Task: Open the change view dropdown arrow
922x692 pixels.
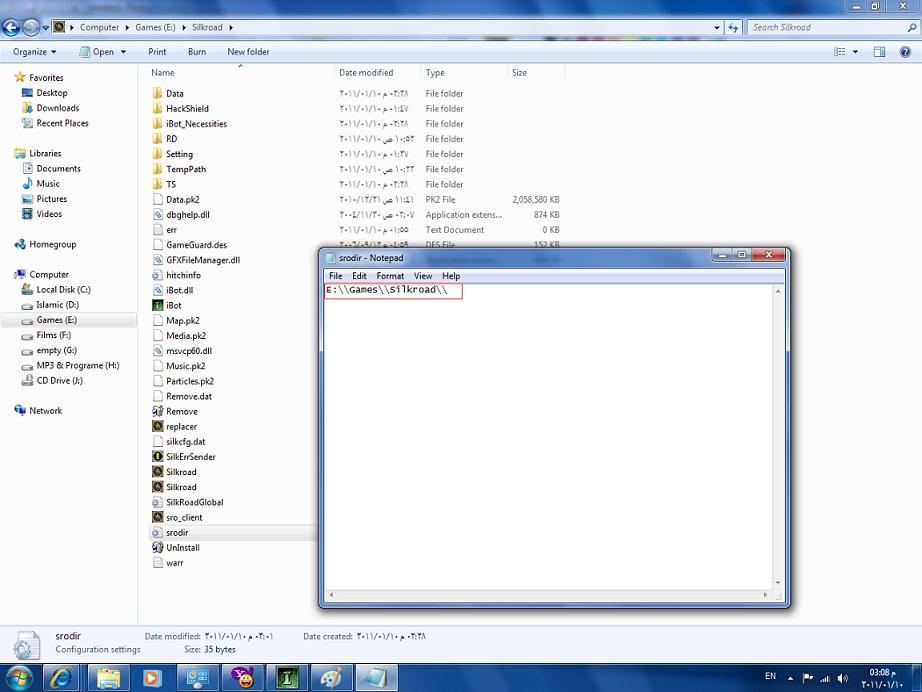Action: 855,52
